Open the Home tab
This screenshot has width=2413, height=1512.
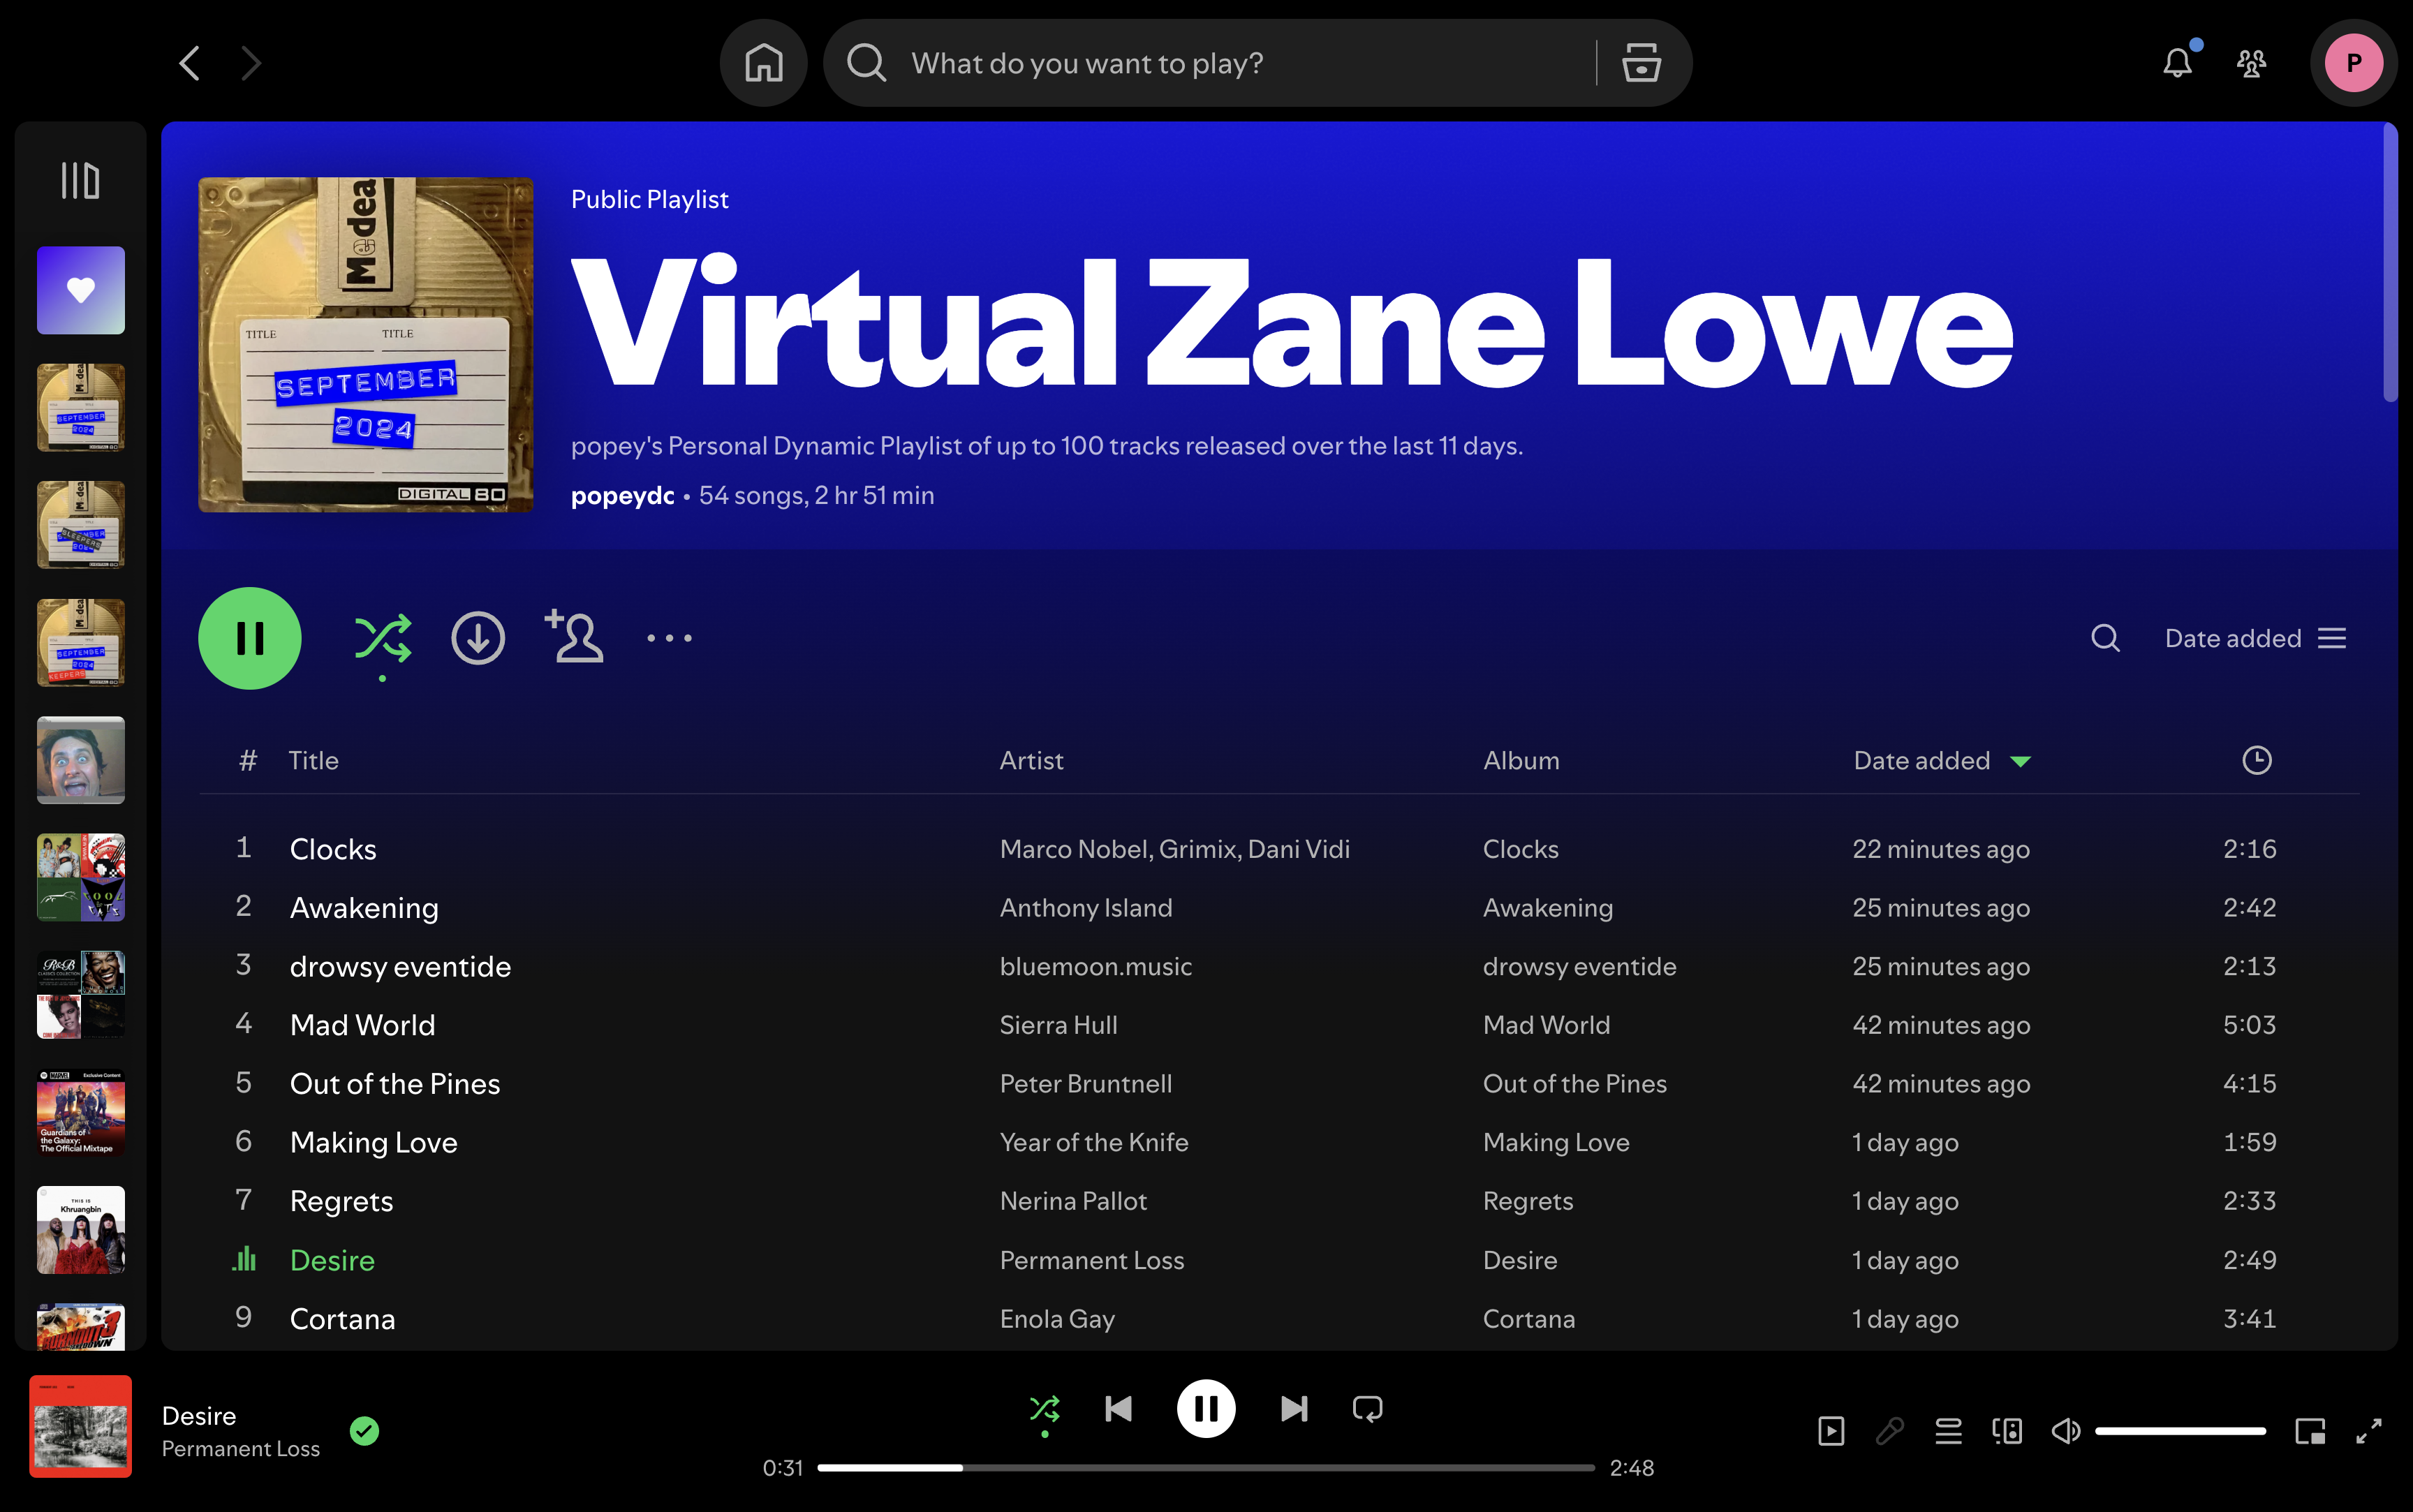763,62
